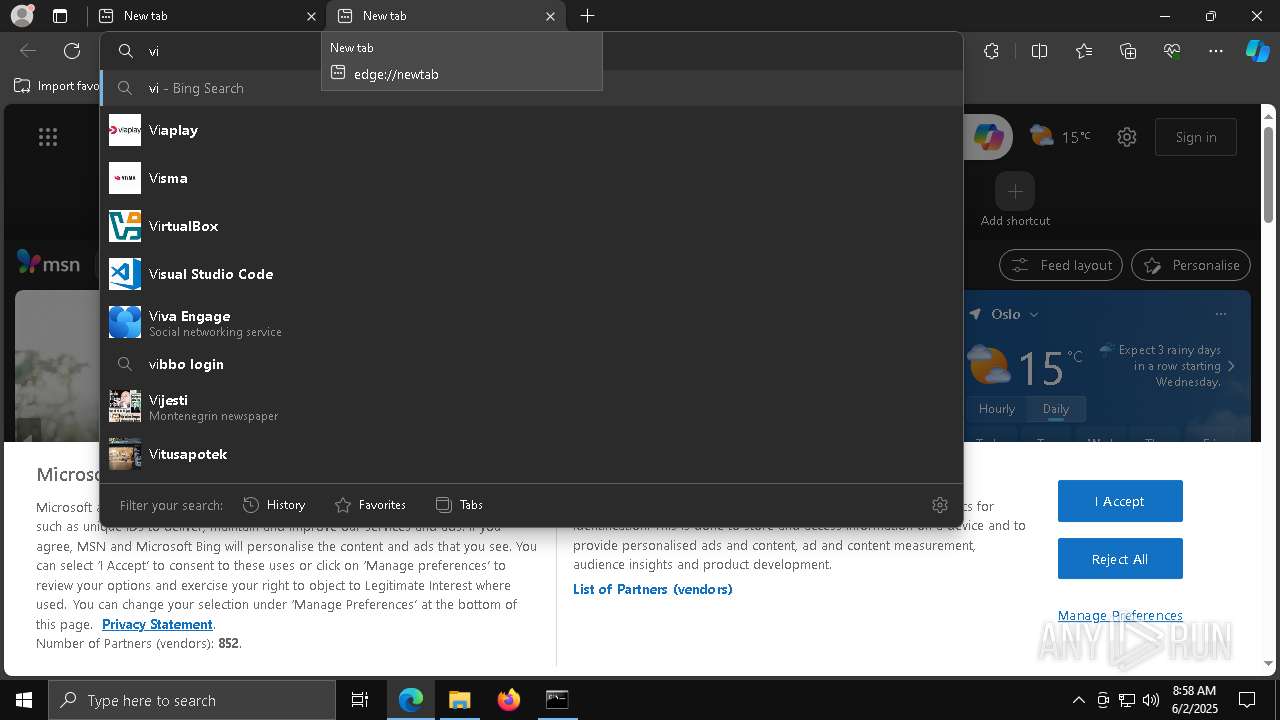Open Browser essentials heart icon

click(x=1172, y=51)
